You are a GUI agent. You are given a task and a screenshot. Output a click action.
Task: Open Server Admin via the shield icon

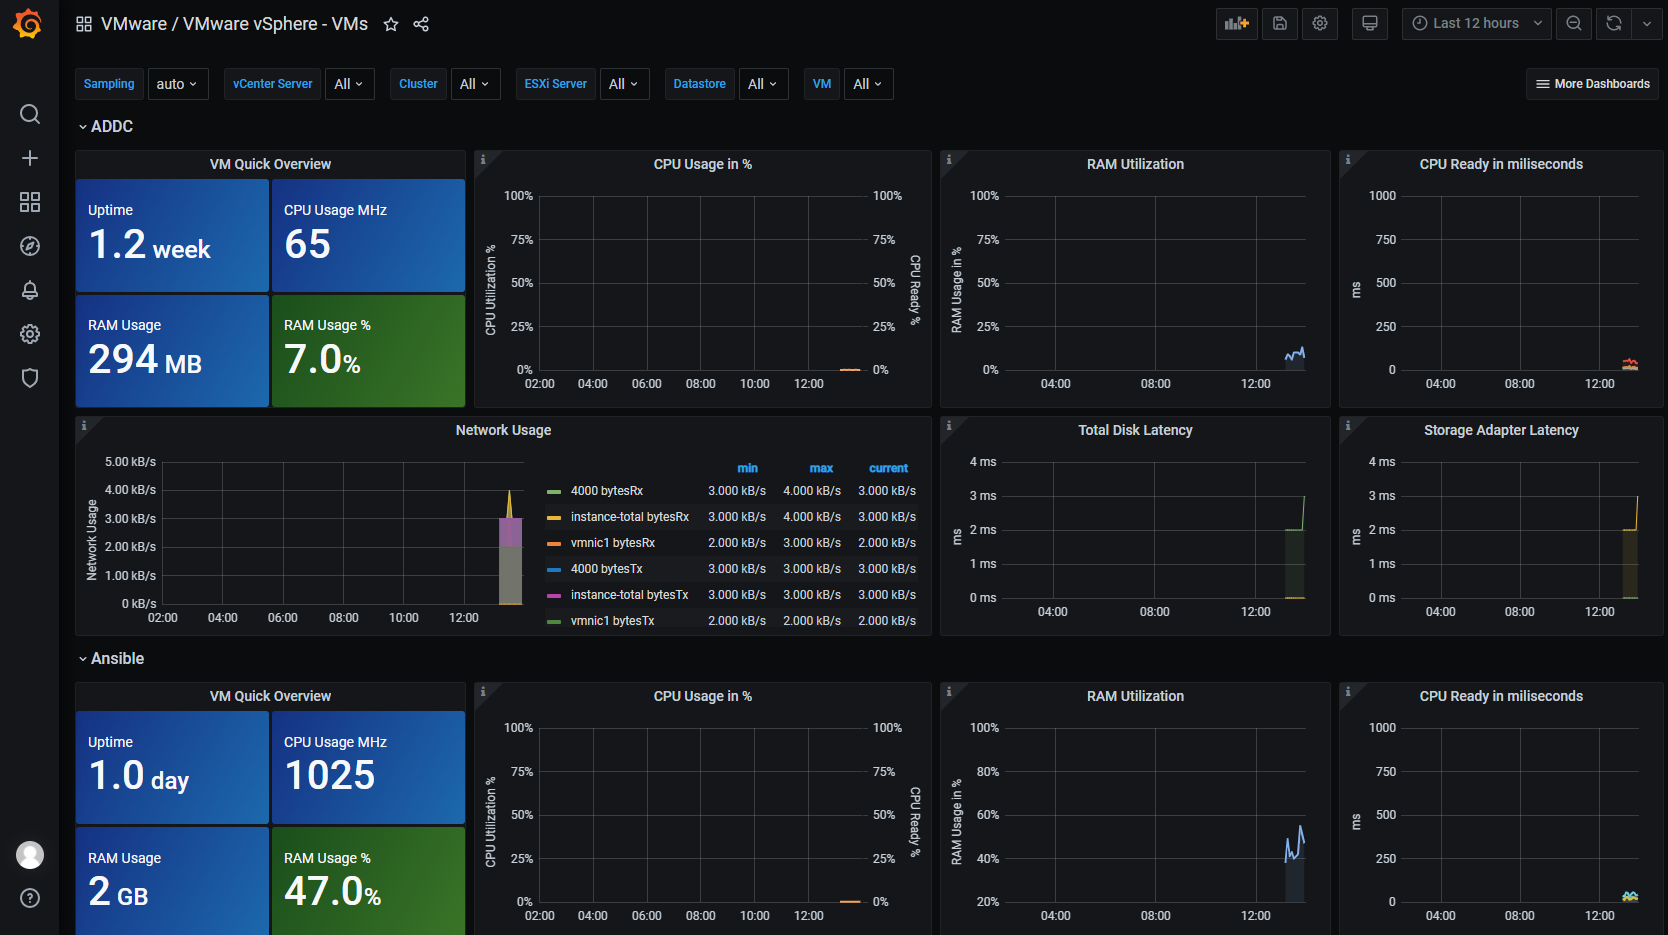tap(30, 378)
